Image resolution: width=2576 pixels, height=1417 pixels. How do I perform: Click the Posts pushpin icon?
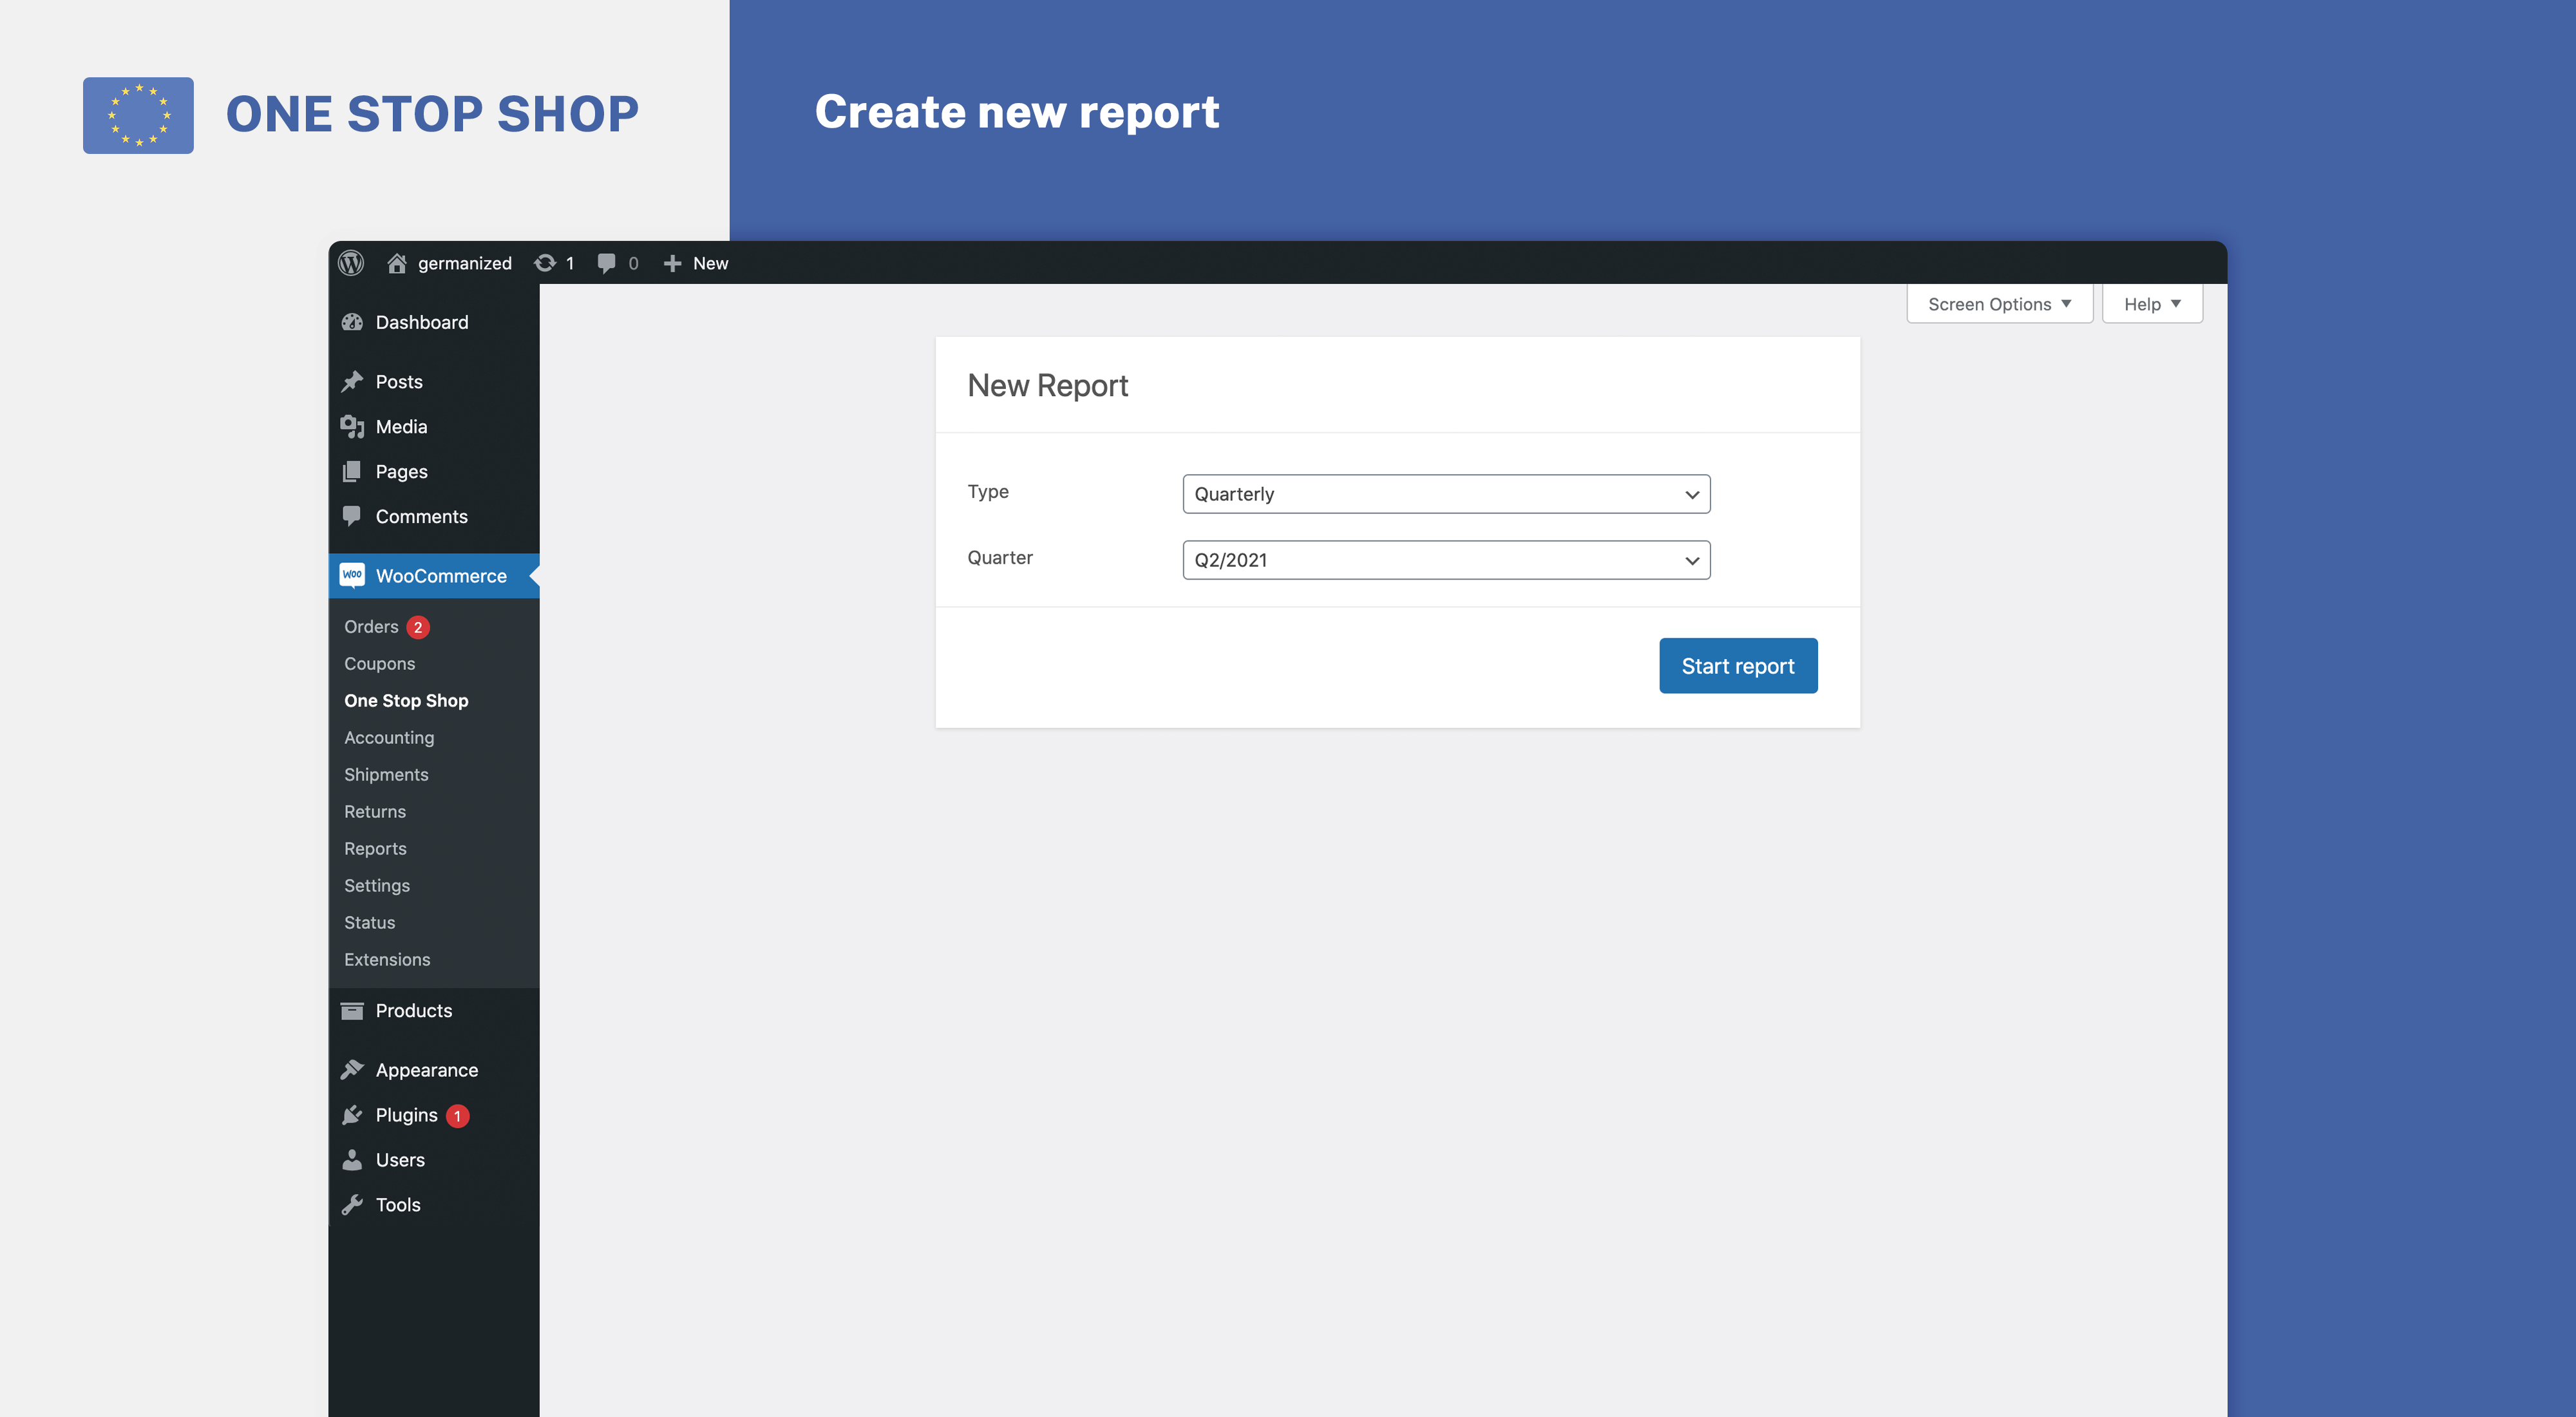pyautogui.click(x=352, y=382)
